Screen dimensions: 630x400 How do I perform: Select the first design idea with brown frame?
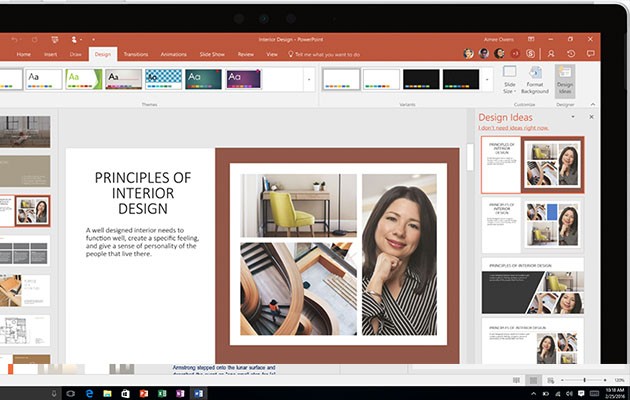click(533, 165)
